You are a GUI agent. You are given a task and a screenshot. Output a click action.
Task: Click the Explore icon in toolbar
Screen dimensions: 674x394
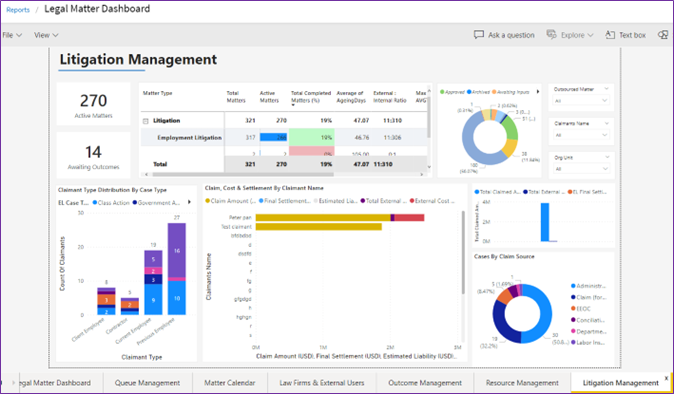pyautogui.click(x=551, y=35)
